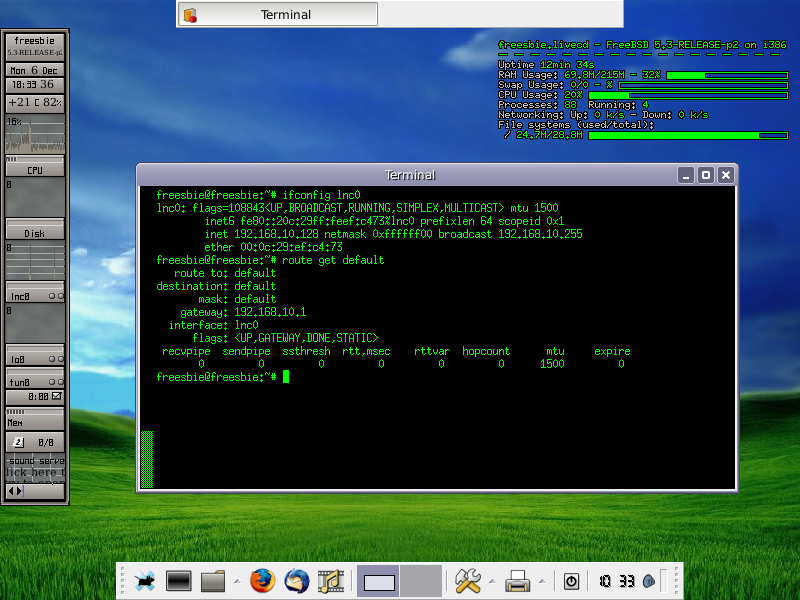Click the 'interface: lnc0' line in the terminal

click(213, 325)
